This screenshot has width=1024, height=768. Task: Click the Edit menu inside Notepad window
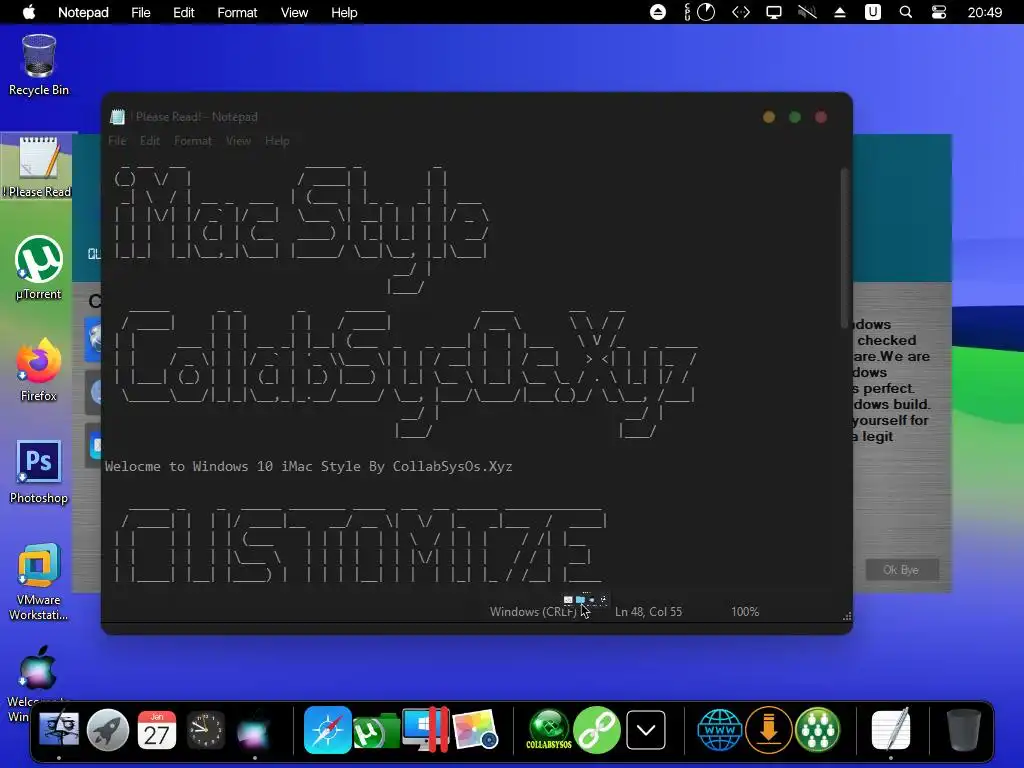click(x=150, y=141)
